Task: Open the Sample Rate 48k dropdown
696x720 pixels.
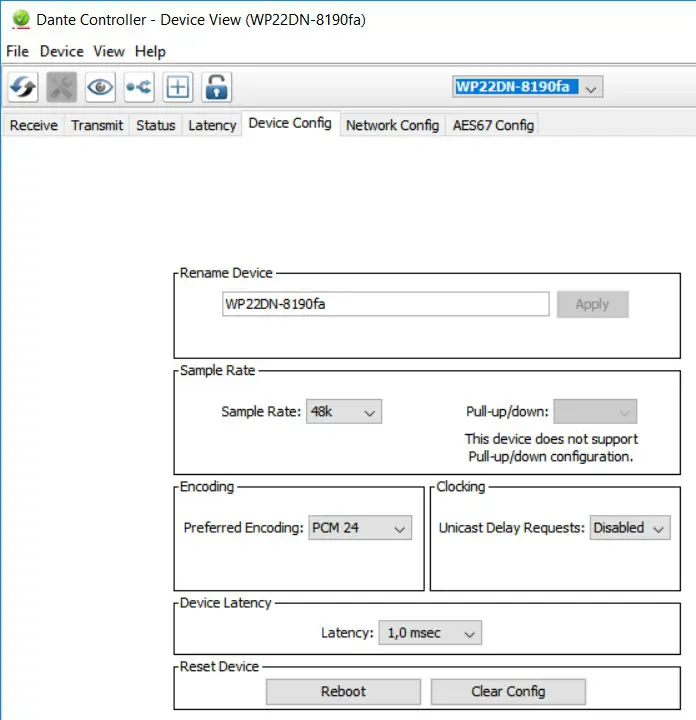Action: point(344,411)
